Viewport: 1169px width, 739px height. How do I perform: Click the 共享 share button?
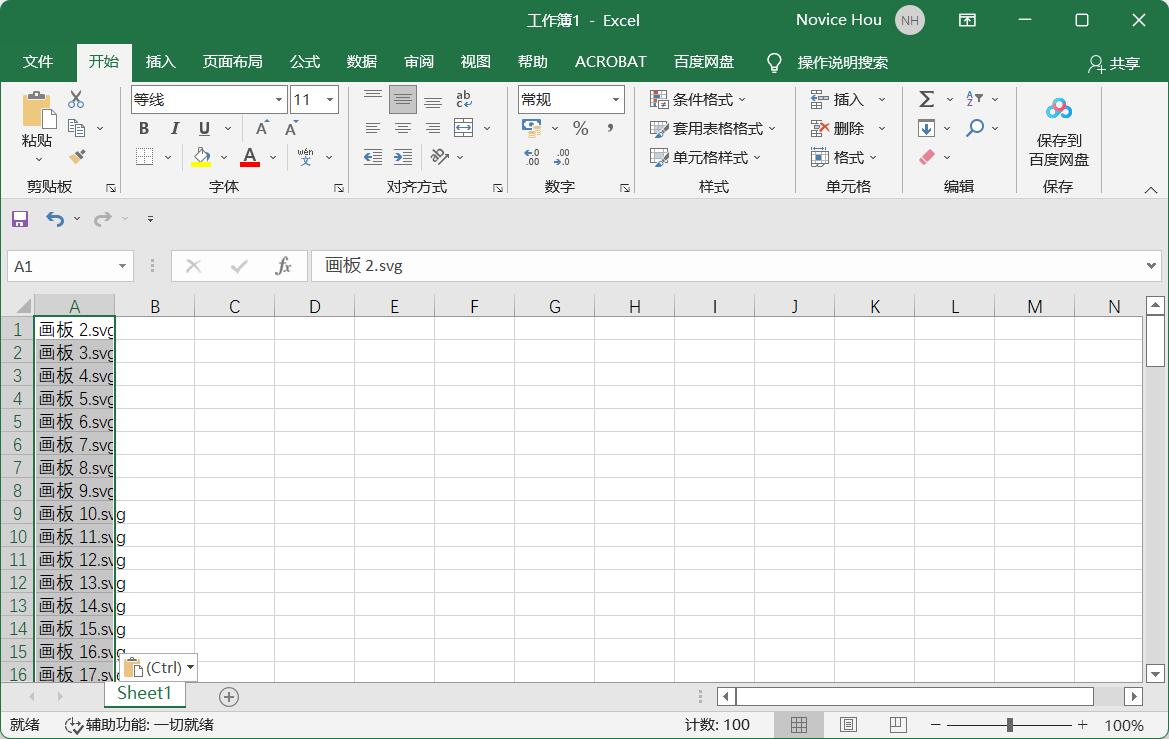[1114, 63]
